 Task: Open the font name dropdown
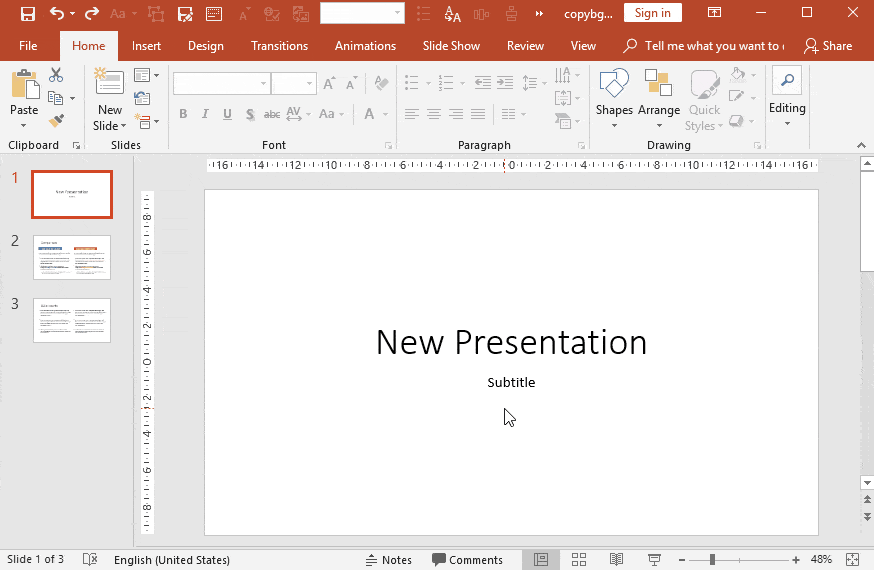pos(263,84)
